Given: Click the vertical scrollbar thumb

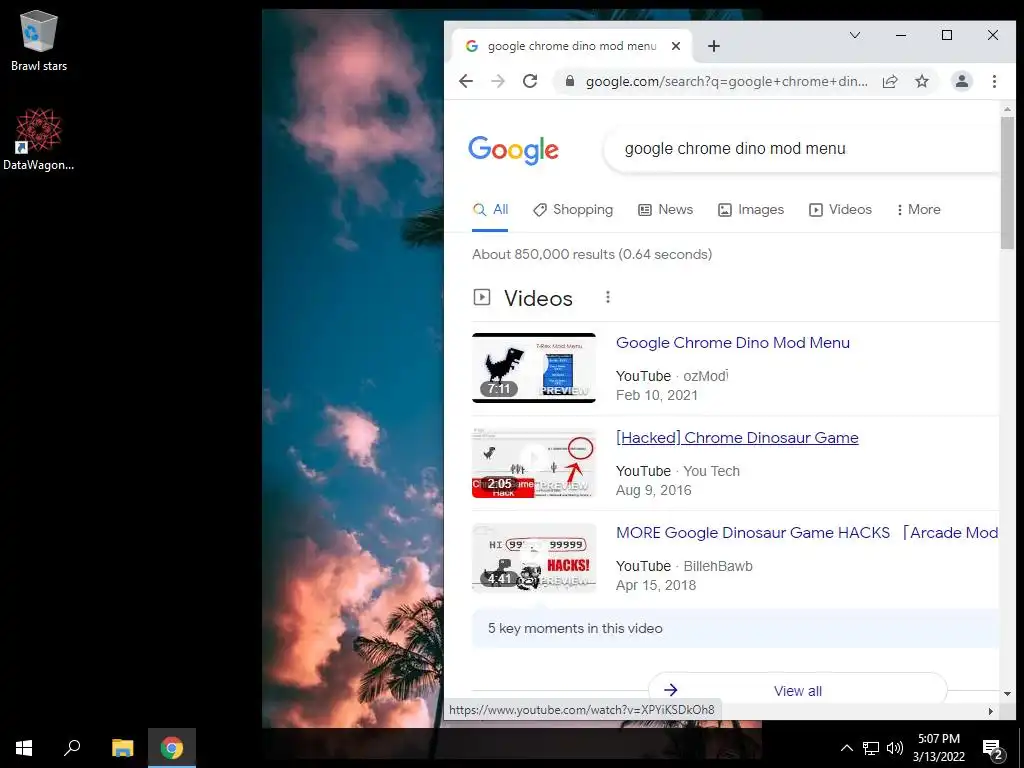Looking at the screenshot, I should click(1007, 183).
